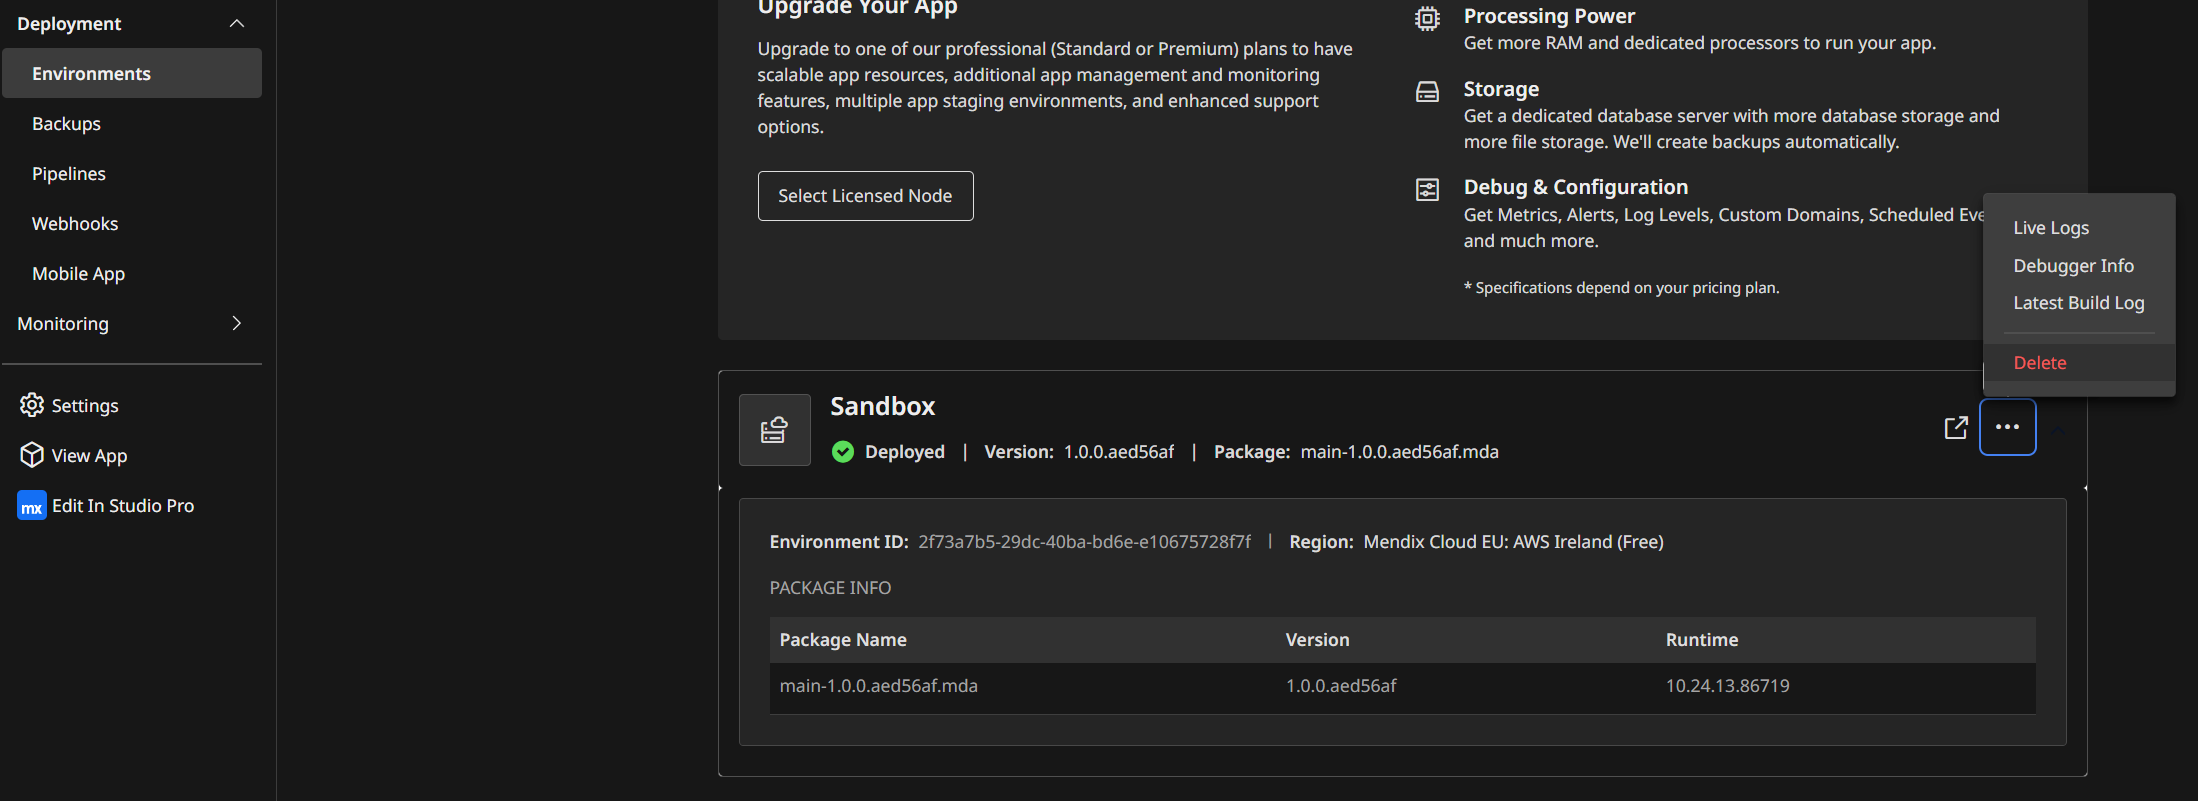Select Webhooks in the sidebar
Image resolution: width=2198 pixels, height=801 pixels.
tap(75, 223)
